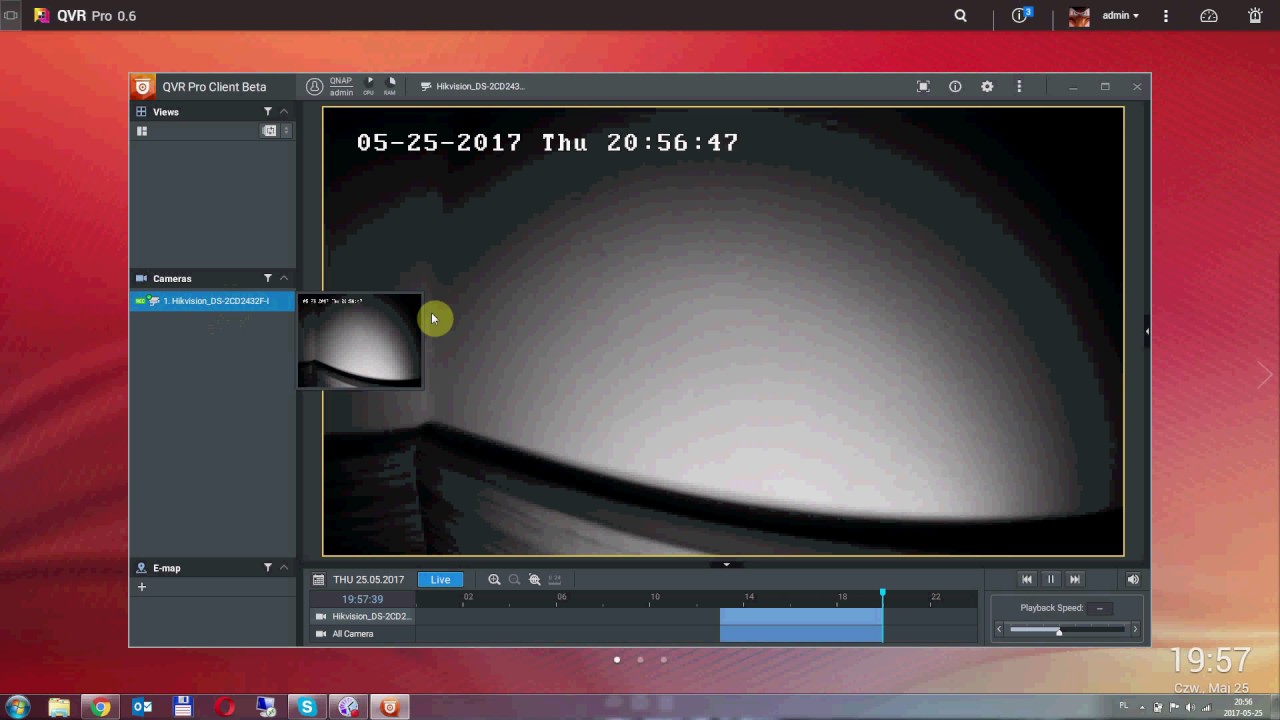
Task: Check the CPU usage indicator
Action: [369, 86]
